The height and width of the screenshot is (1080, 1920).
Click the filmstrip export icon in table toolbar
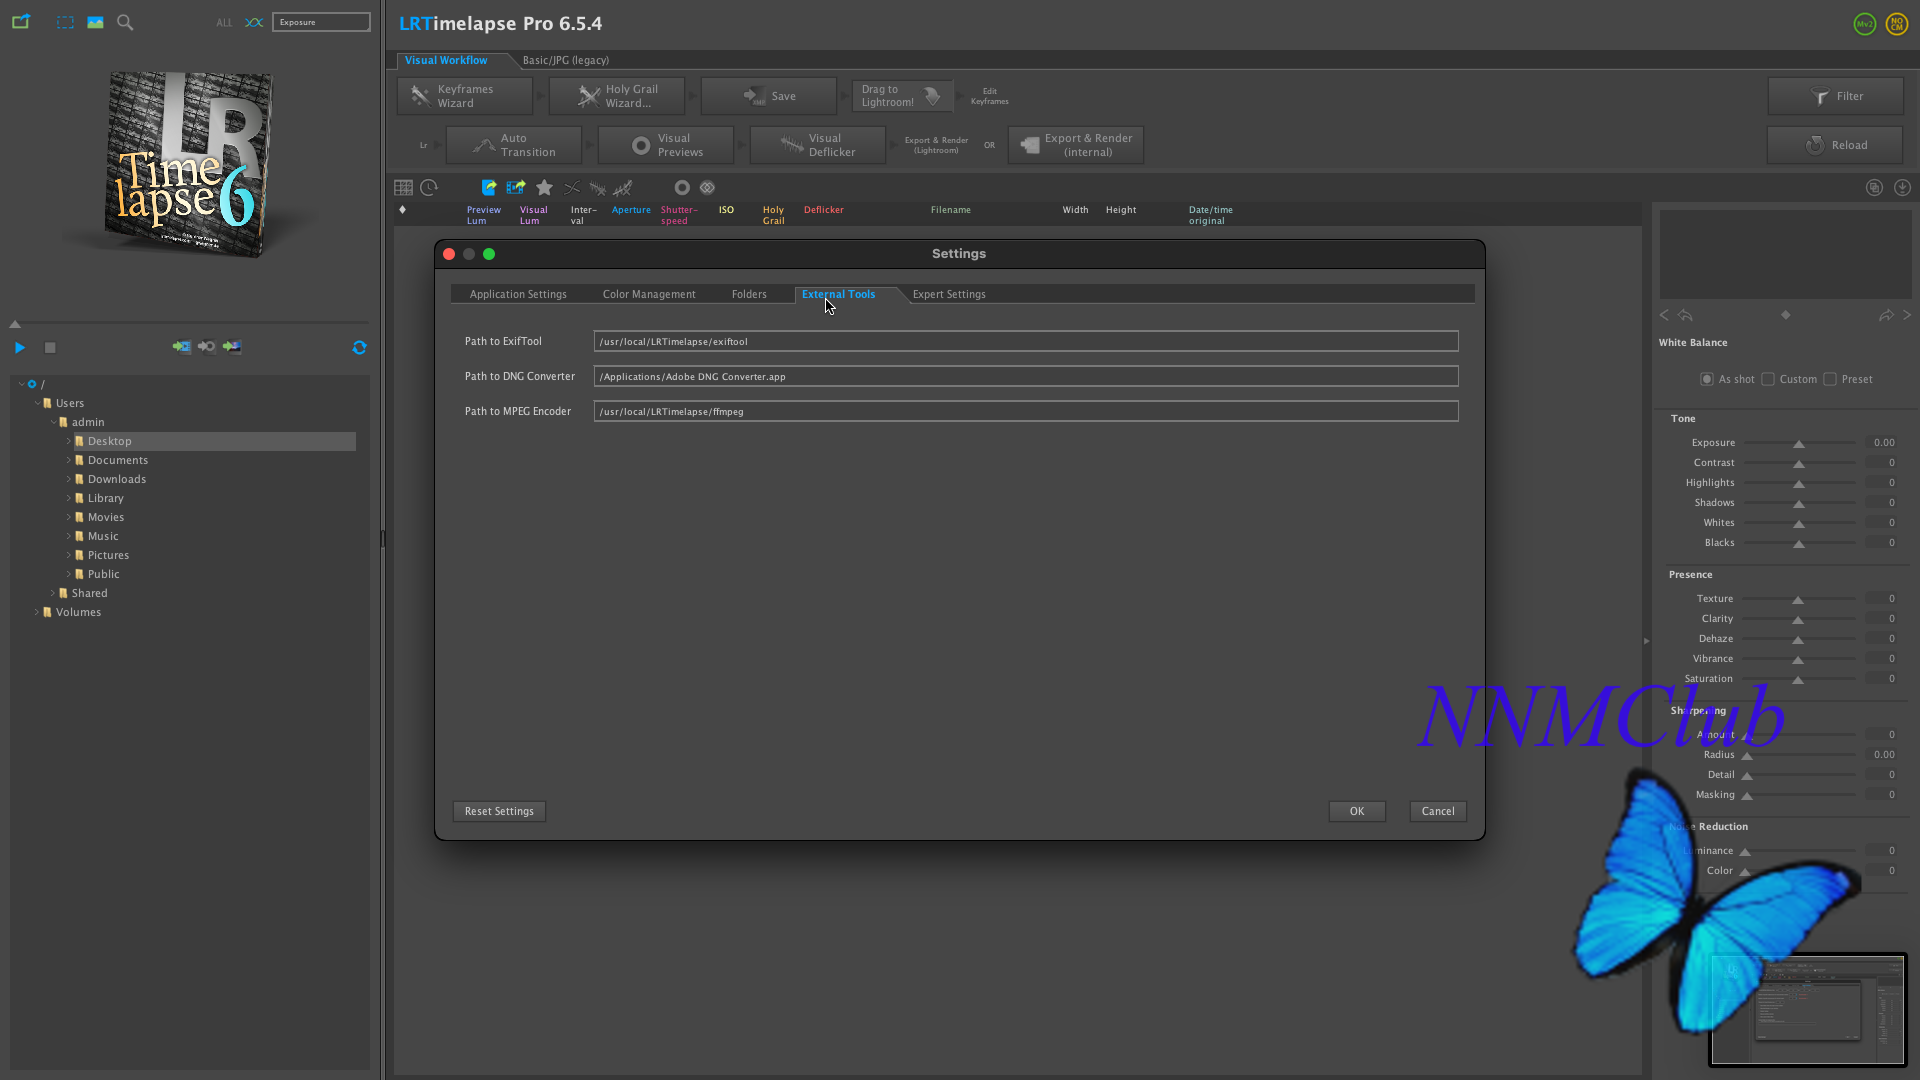tap(516, 187)
